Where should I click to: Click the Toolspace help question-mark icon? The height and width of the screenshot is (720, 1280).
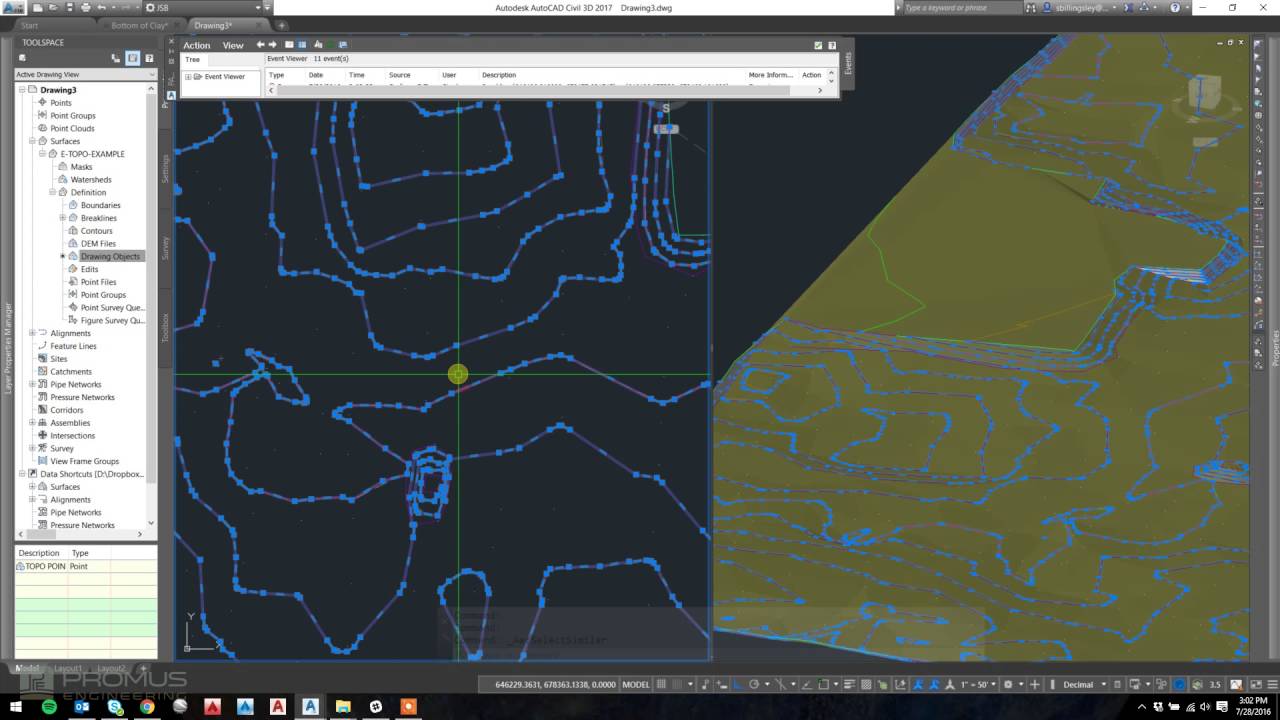click(149, 58)
